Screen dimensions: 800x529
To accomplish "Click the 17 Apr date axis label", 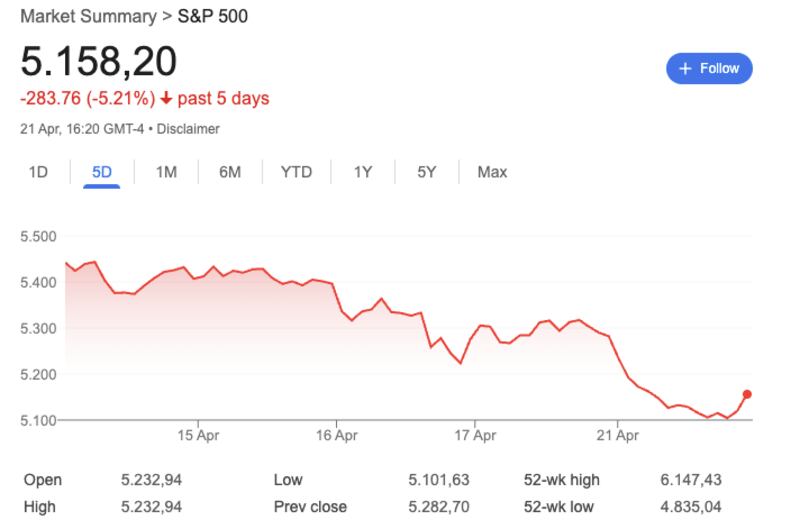I will 474,436.
